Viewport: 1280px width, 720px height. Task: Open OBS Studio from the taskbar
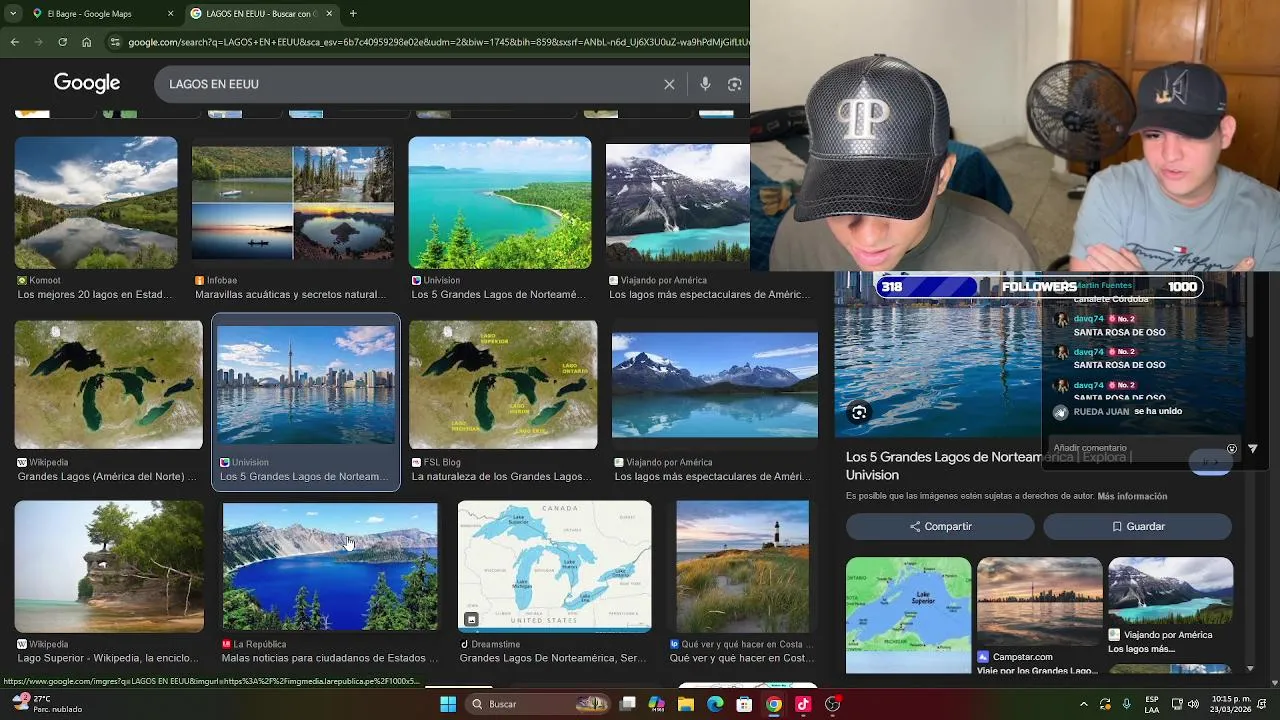(832, 704)
